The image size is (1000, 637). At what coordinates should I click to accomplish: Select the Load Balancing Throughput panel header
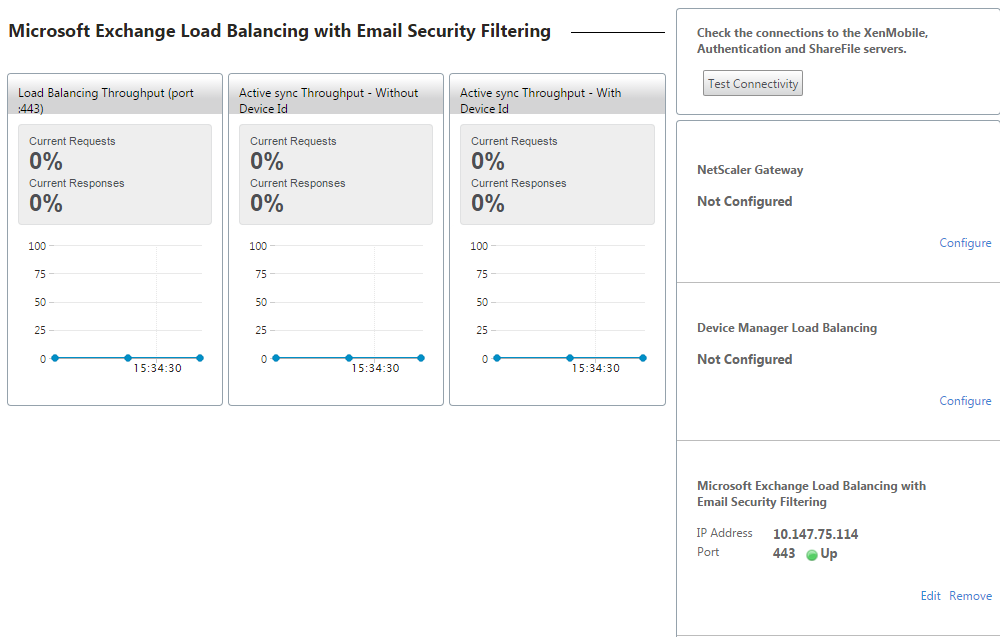pos(114,97)
